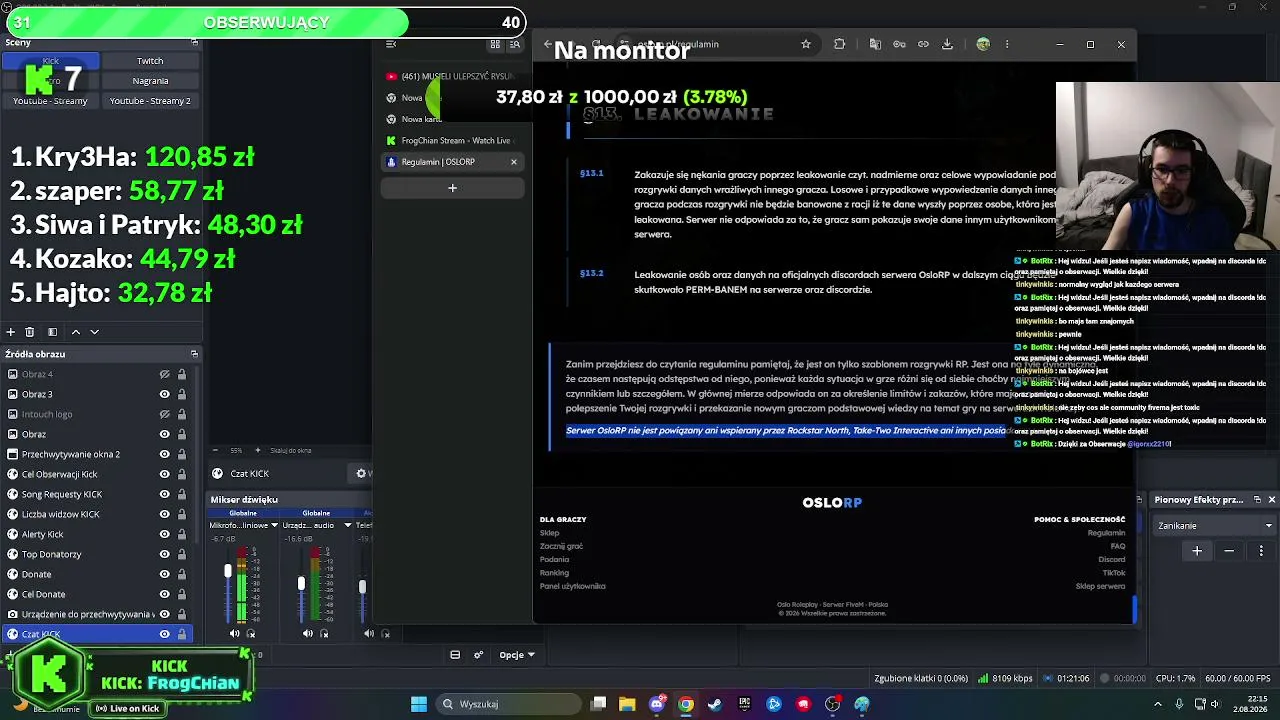The width and height of the screenshot is (1280, 720).
Task: Open properties gear for Czat KICK source
Action: click(362, 474)
